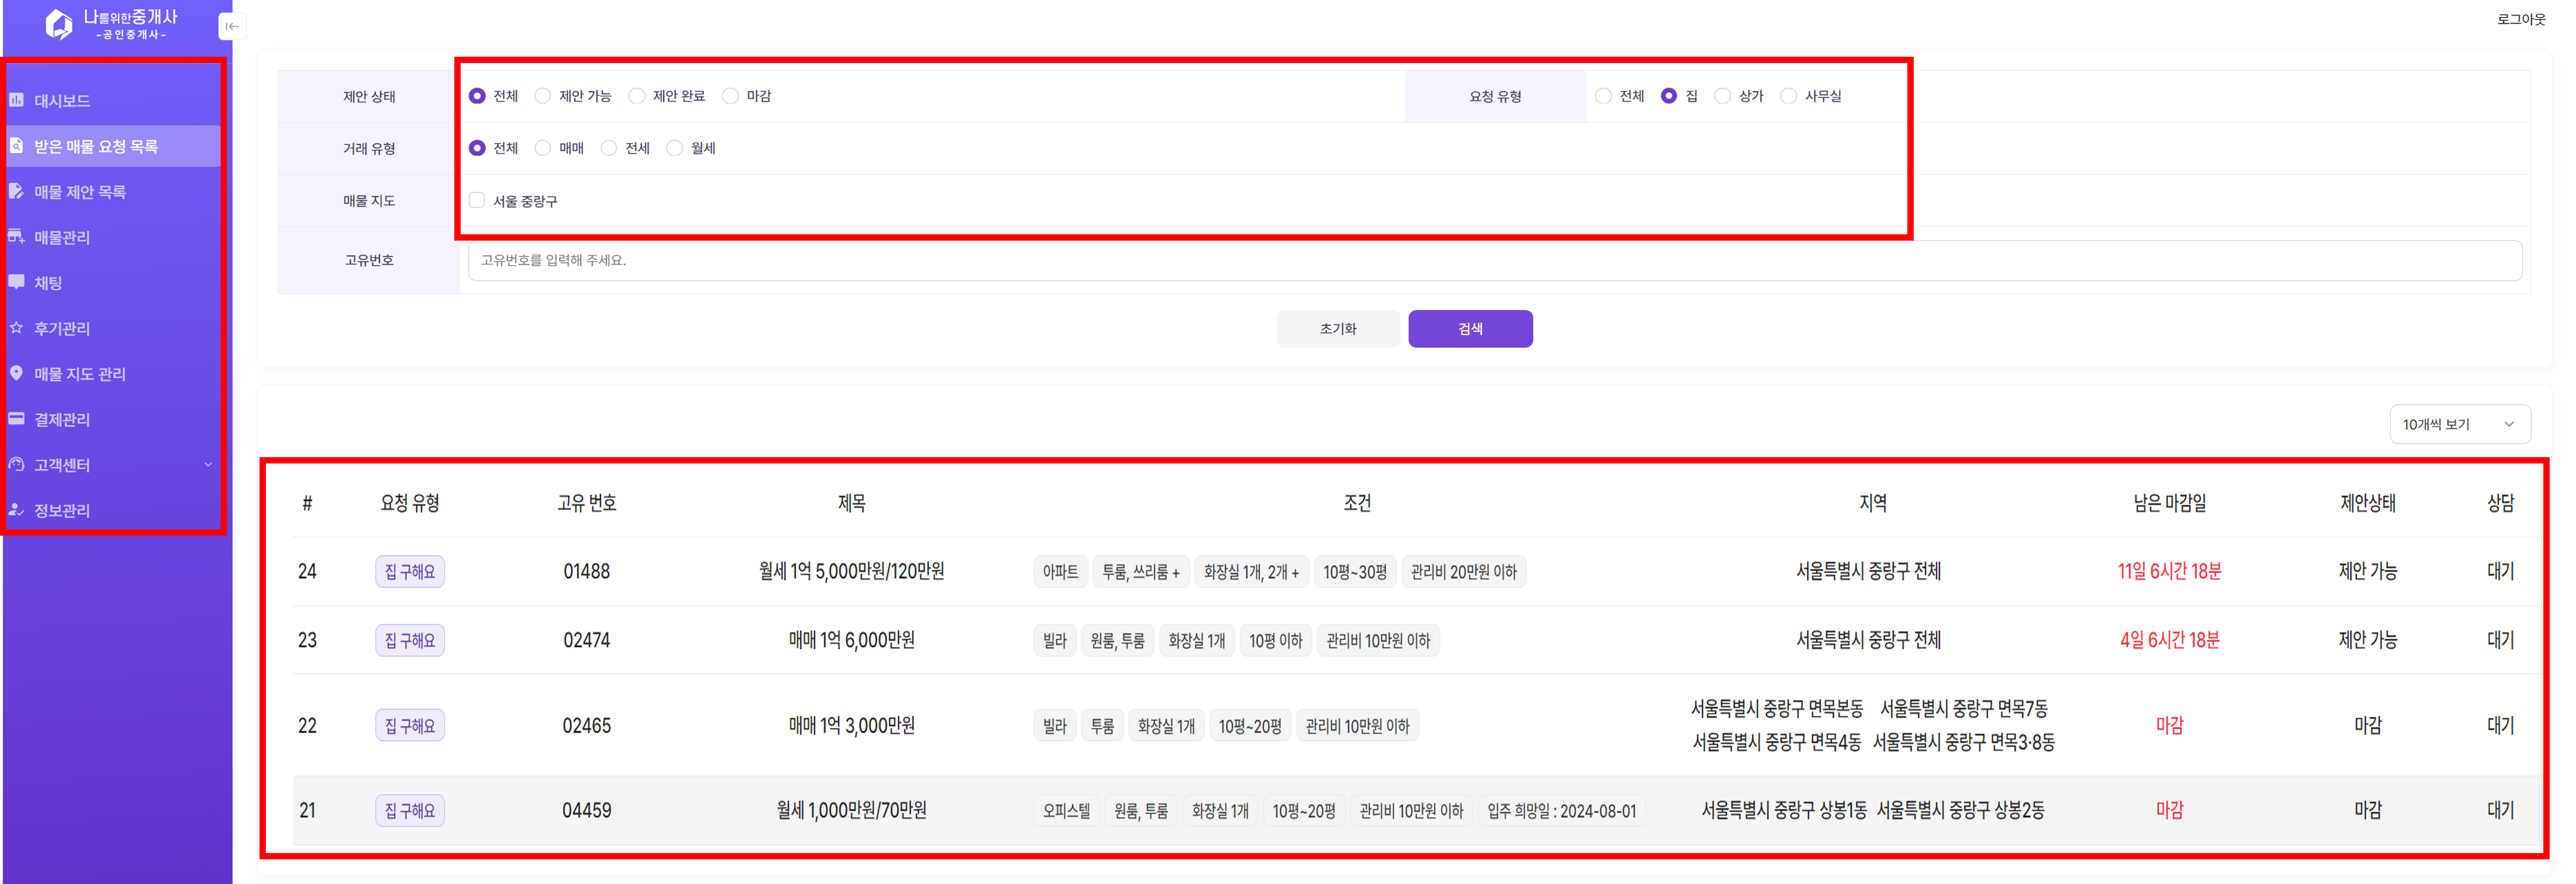Viewport: 2576px width, 884px height.
Task: Click 집 구해요 tag in row 23
Action: point(410,640)
